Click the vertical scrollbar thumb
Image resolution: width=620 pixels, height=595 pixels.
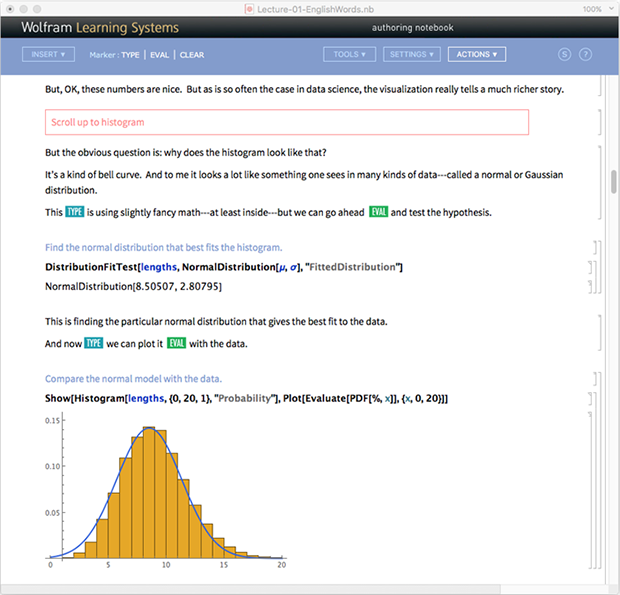[613, 182]
